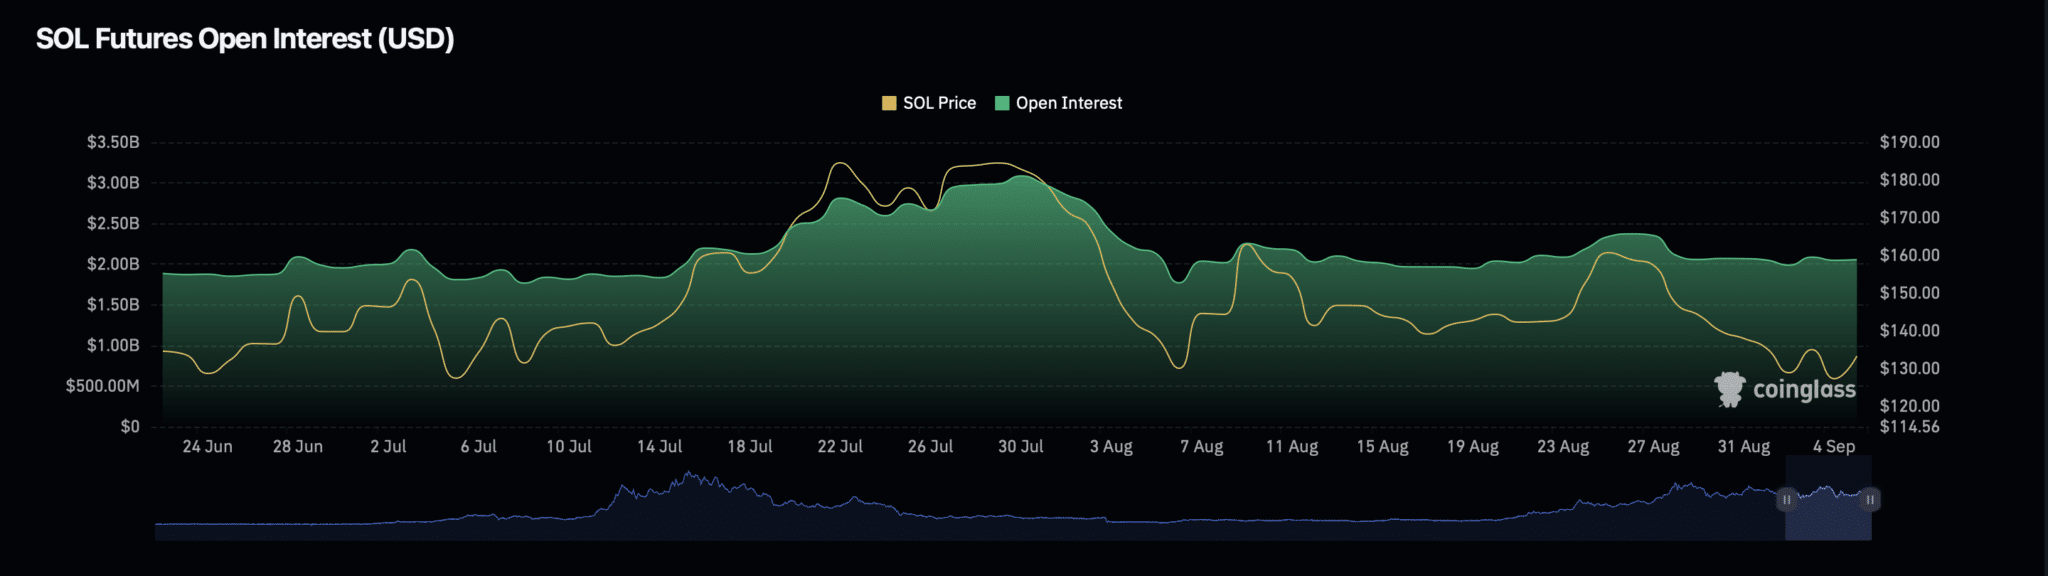Click the 4 Sep date label
Viewport: 2048px width, 576px height.
(x=1834, y=447)
